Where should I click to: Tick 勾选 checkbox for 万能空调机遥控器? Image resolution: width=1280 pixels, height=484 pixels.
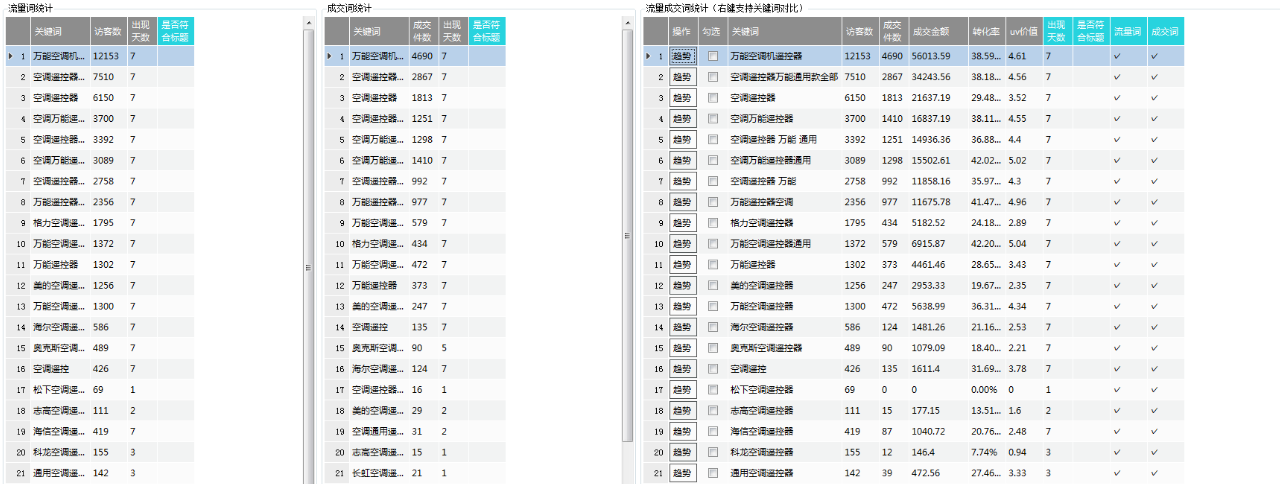713,57
